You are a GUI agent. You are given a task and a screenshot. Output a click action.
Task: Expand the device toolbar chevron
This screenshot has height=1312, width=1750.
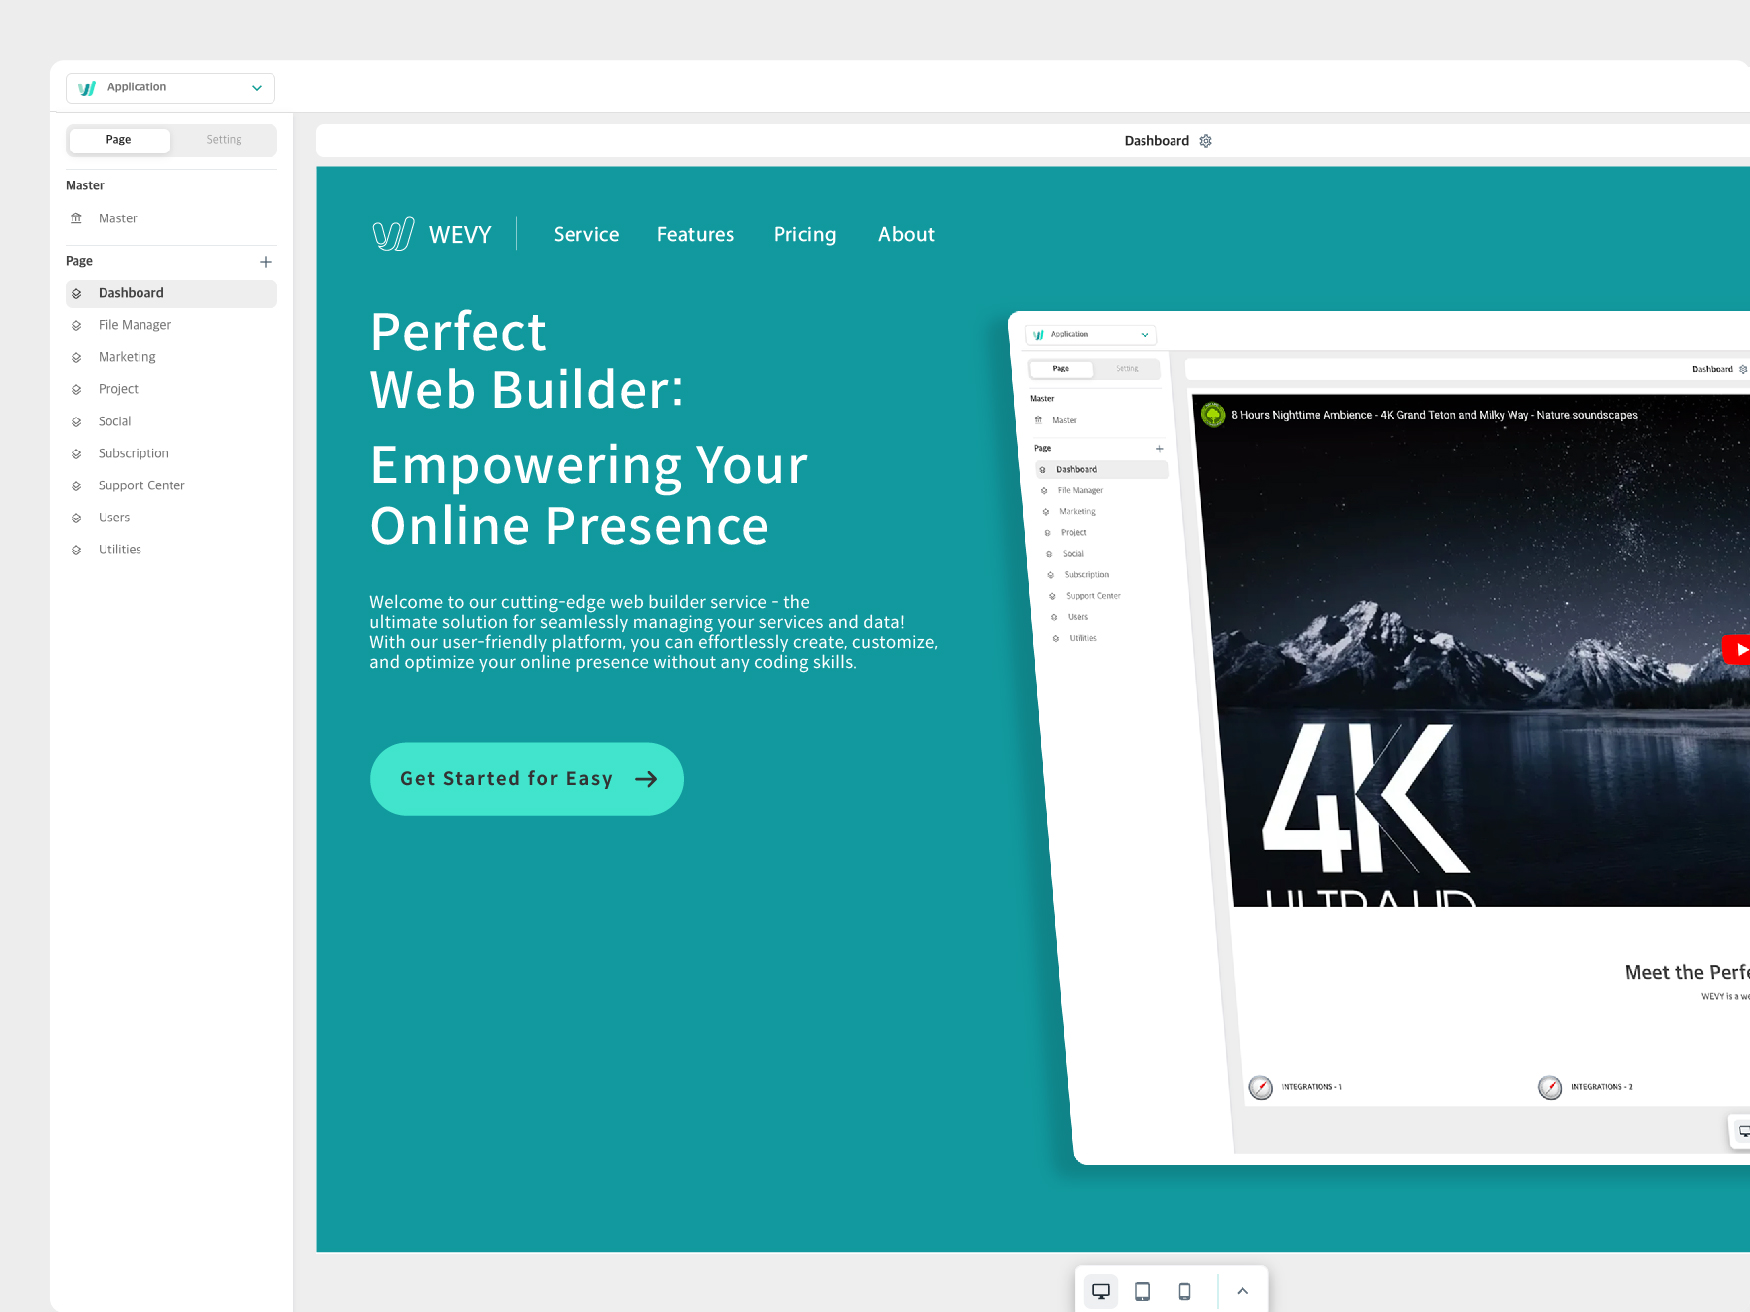(1242, 1291)
